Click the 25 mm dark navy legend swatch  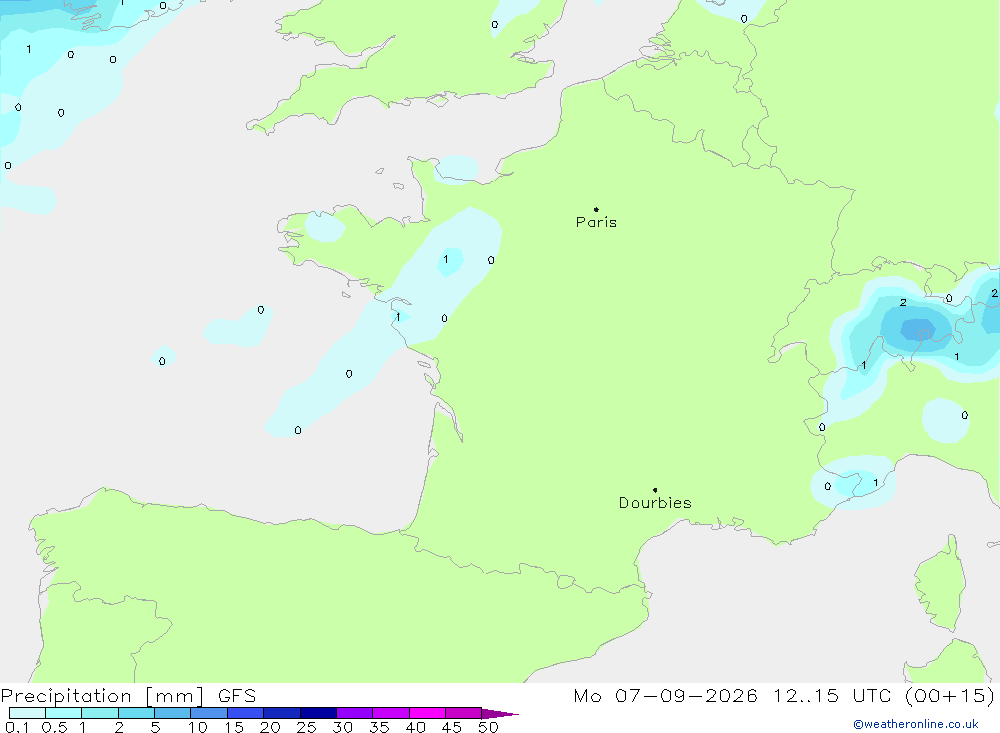pos(318,713)
